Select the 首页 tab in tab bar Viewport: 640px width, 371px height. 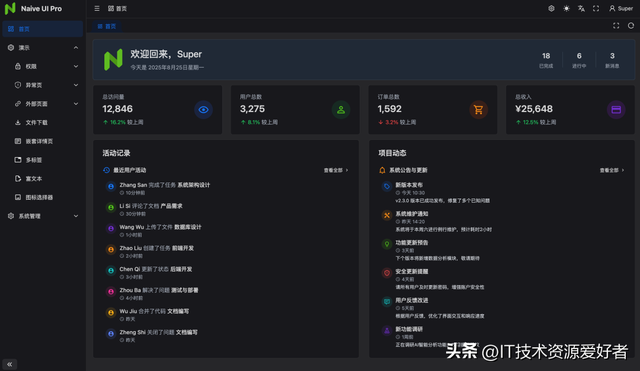coord(107,26)
